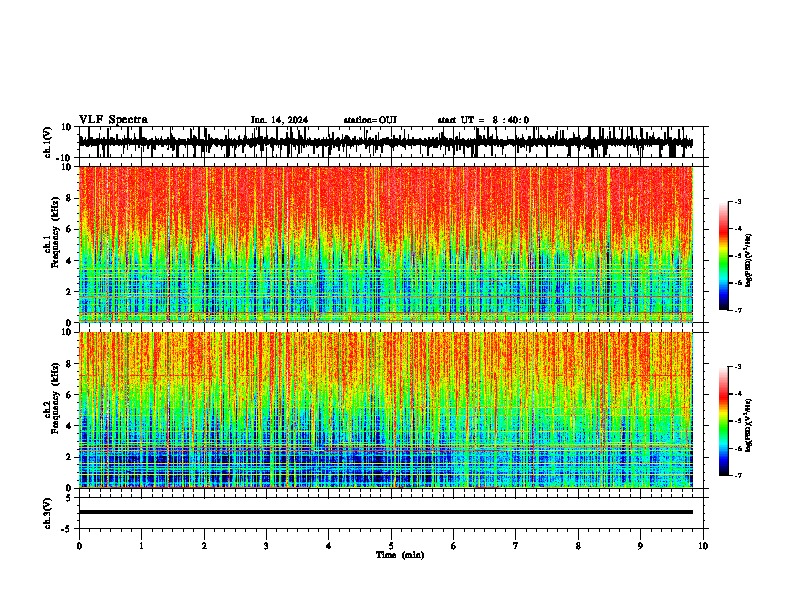Click inside the ch.1 frequency spectrogram
Viewport: 792px width, 612px height.
pos(385,244)
